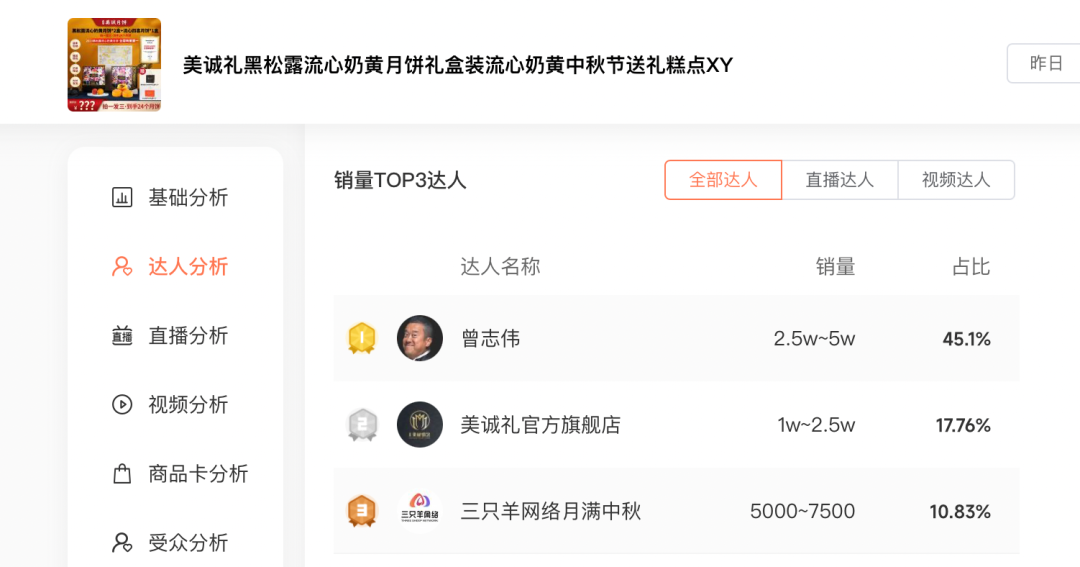Image resolution: width=1080 pixels, height=567 pixels.
Task: Click the mooncake product thumbnail image
Action: coord(114,64)
